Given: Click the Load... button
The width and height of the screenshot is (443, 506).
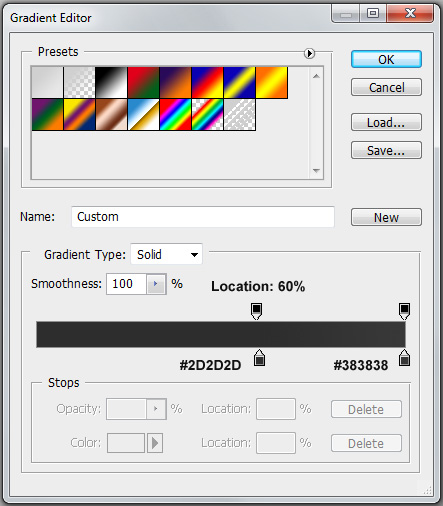Looking at the screenshot, I should 386,122.
